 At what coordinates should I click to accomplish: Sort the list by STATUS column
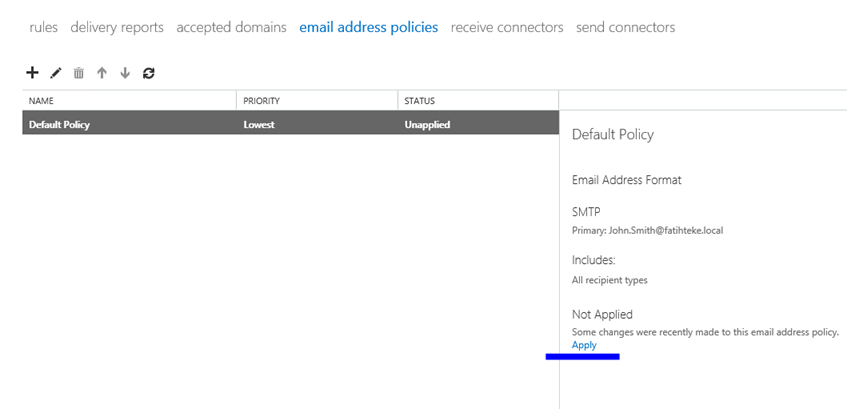[x=478, y=100]
